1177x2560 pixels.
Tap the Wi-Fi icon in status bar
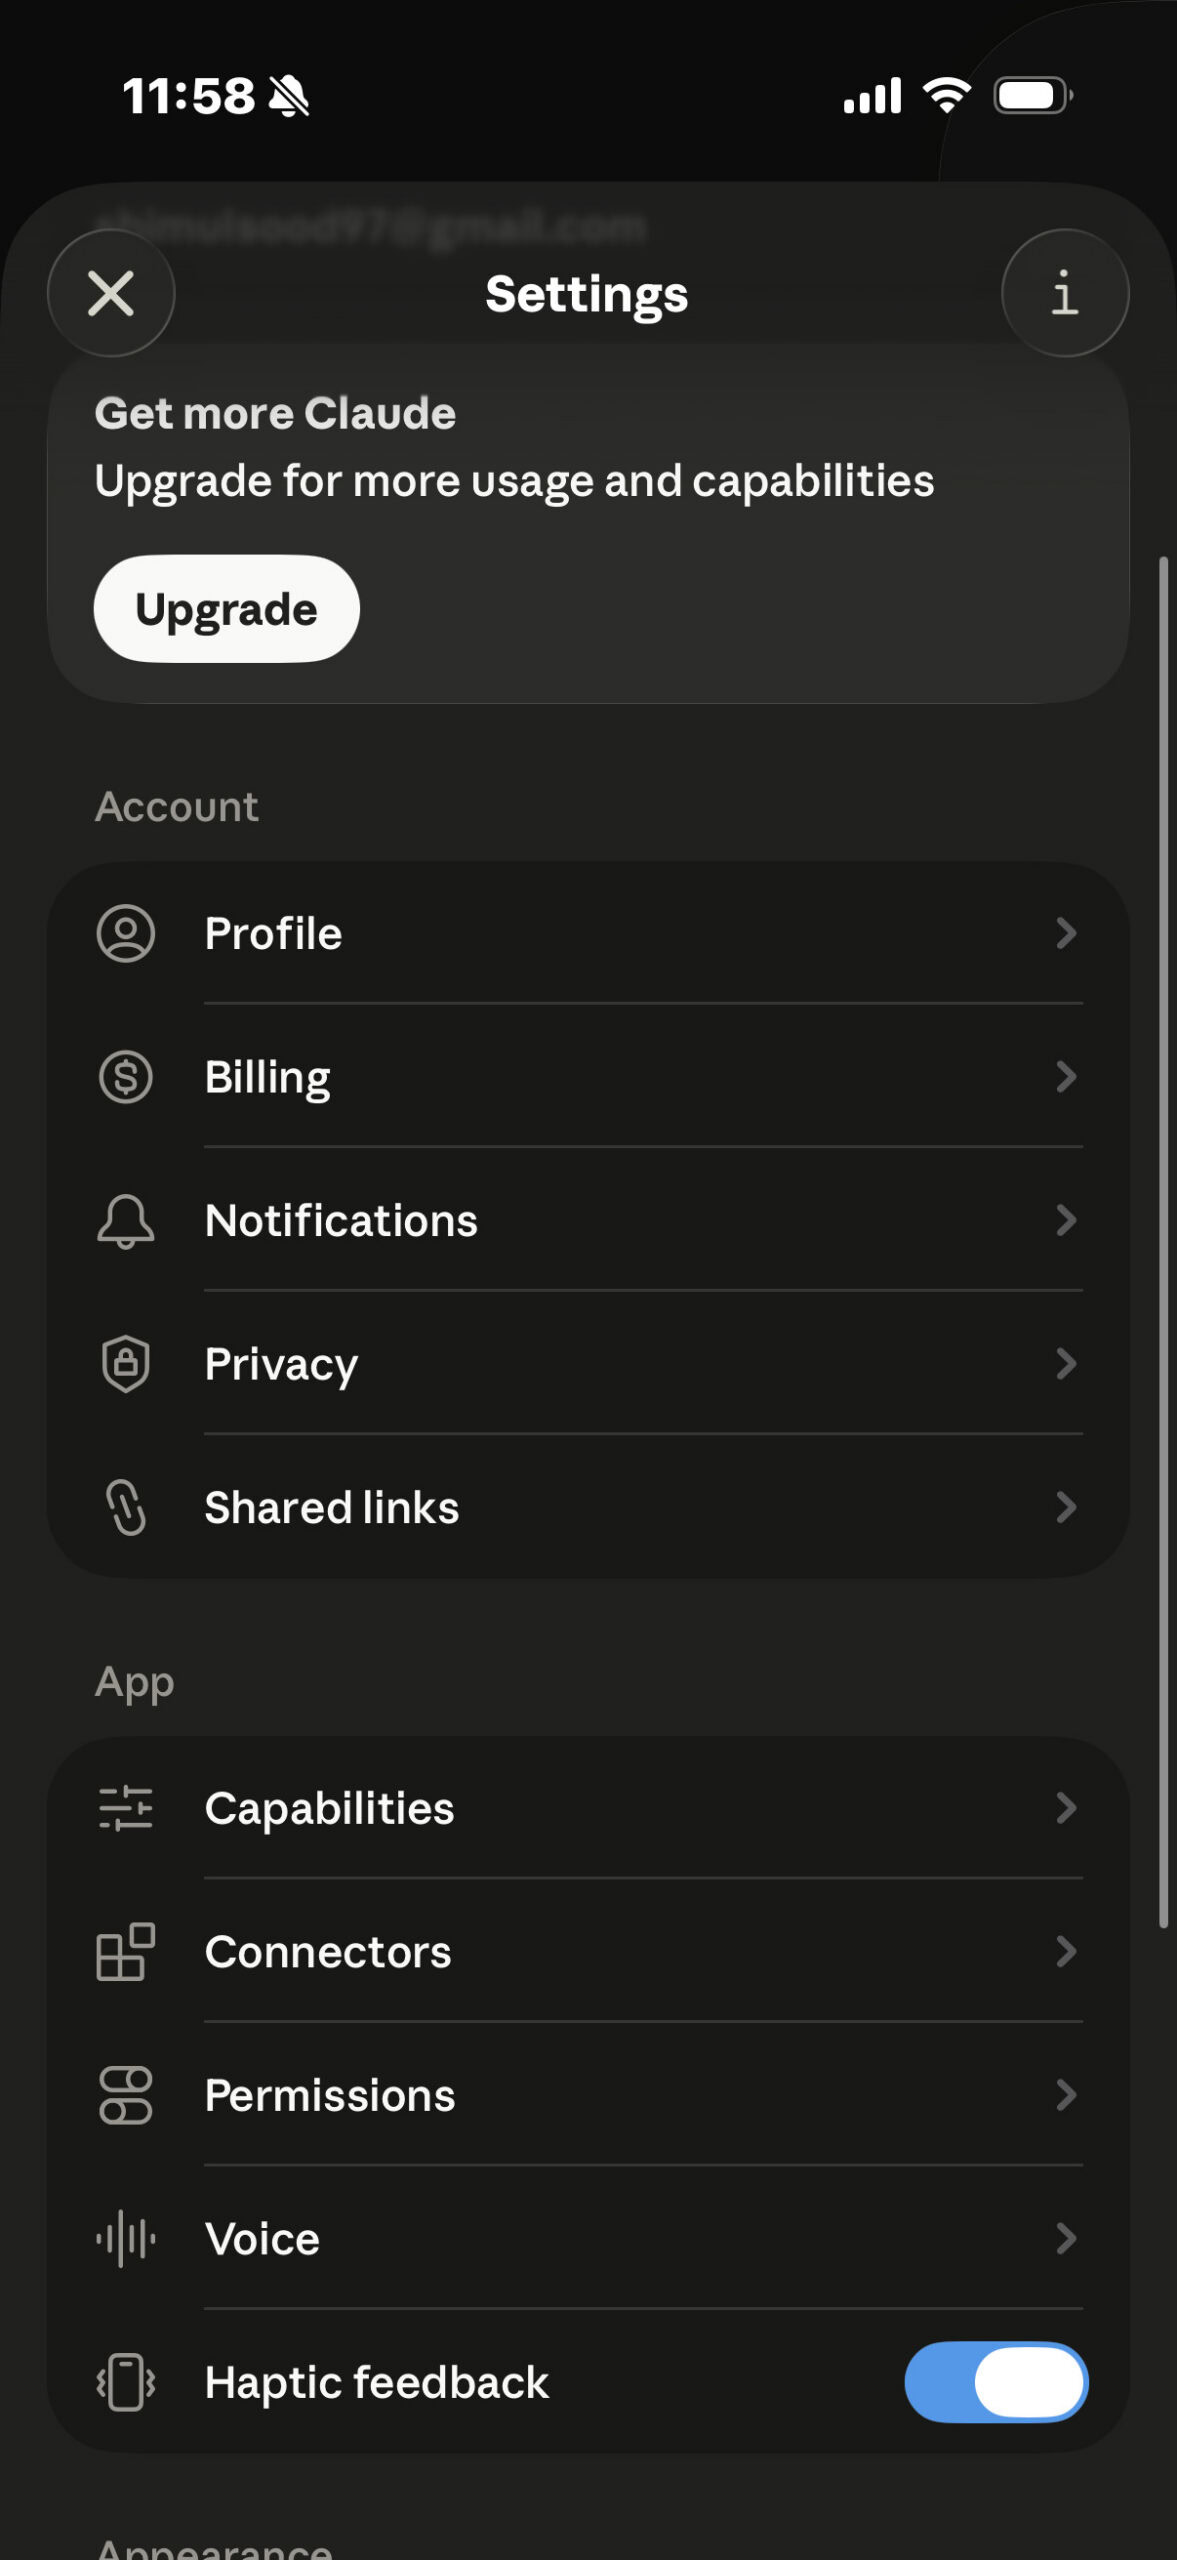tap(947, 95)
